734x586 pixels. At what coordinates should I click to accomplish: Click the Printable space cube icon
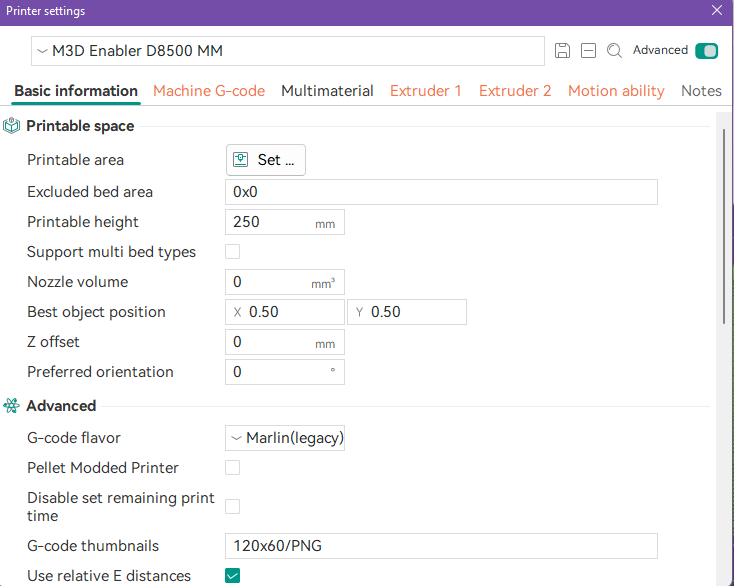(12, 126)
